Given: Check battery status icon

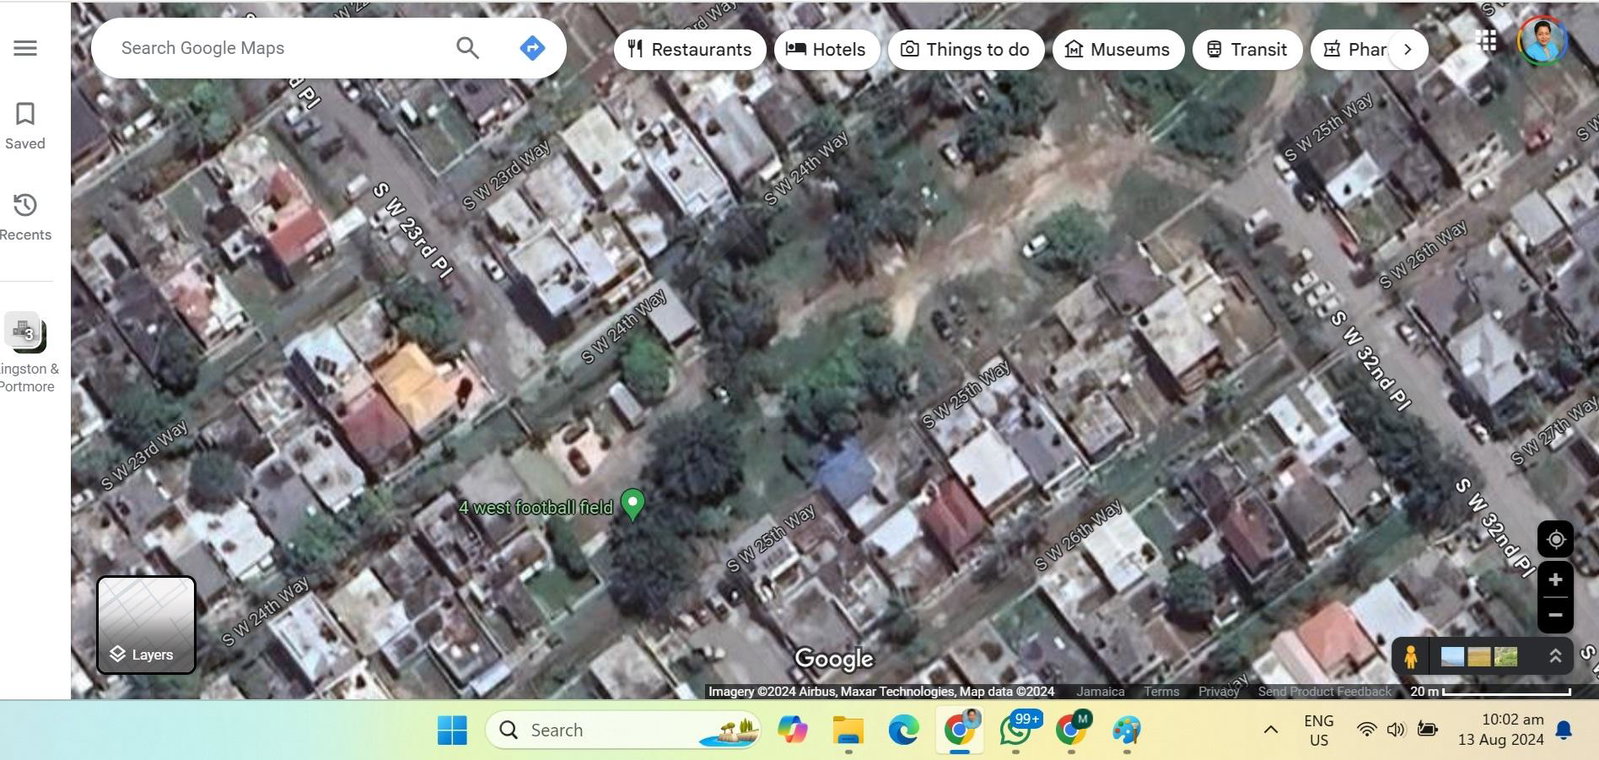Looking at the screenshot, I should tap(1428, 730).
